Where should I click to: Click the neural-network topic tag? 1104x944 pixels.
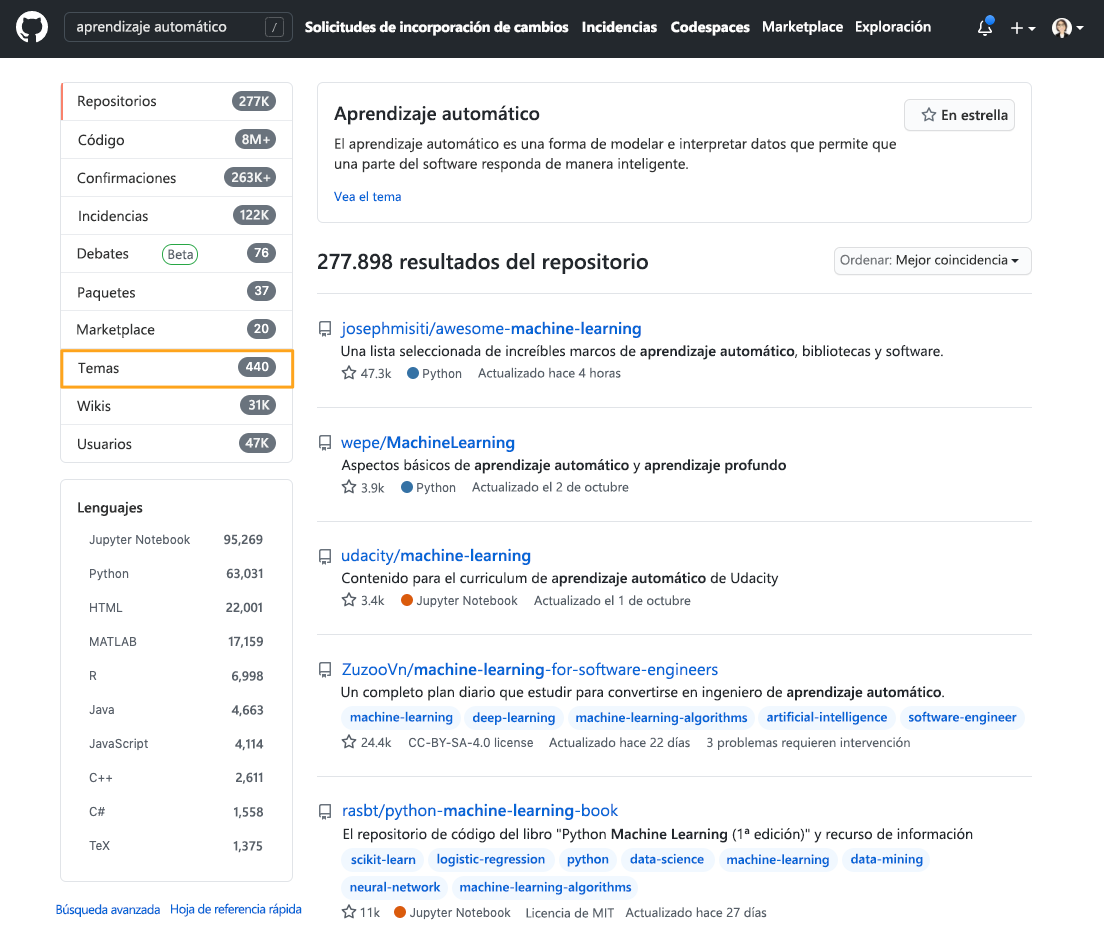[x=394, y=887]
